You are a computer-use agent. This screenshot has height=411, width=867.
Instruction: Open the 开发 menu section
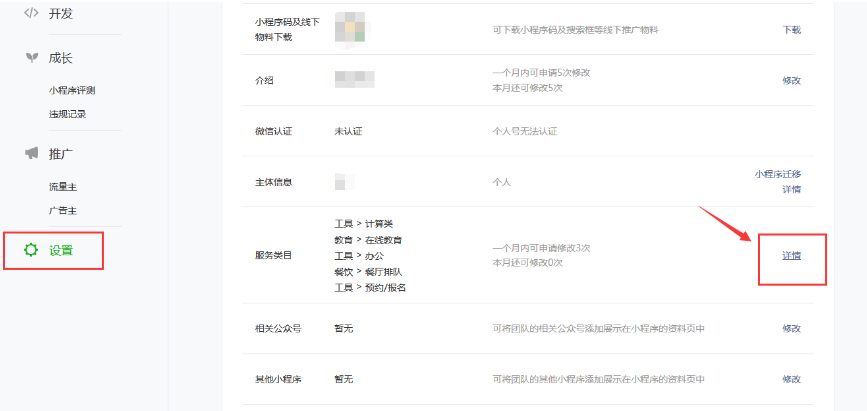coord(60,13)
